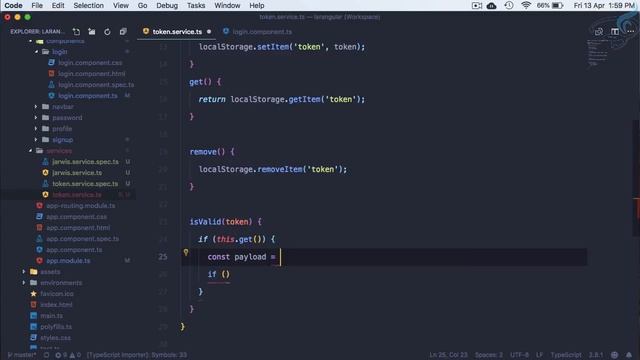The image size is (640, 360).
Task: Click the feedback smiley in status bar
Action: (x=614, y=355)
